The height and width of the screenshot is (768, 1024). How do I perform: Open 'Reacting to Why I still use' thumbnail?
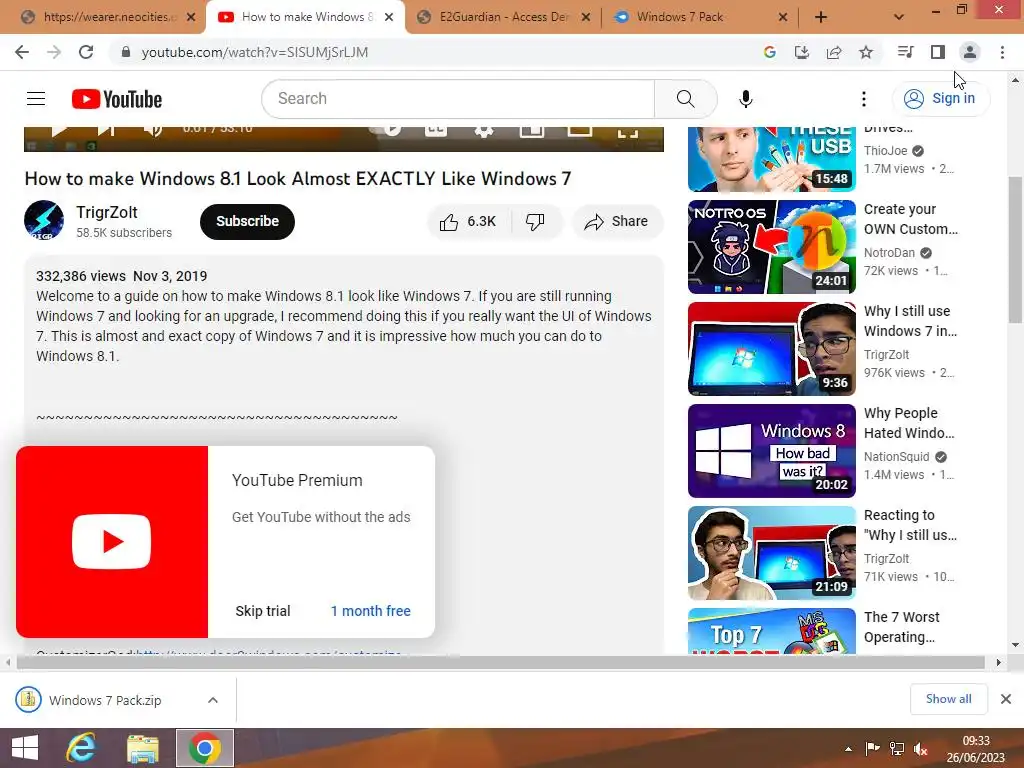coord(771,552)
